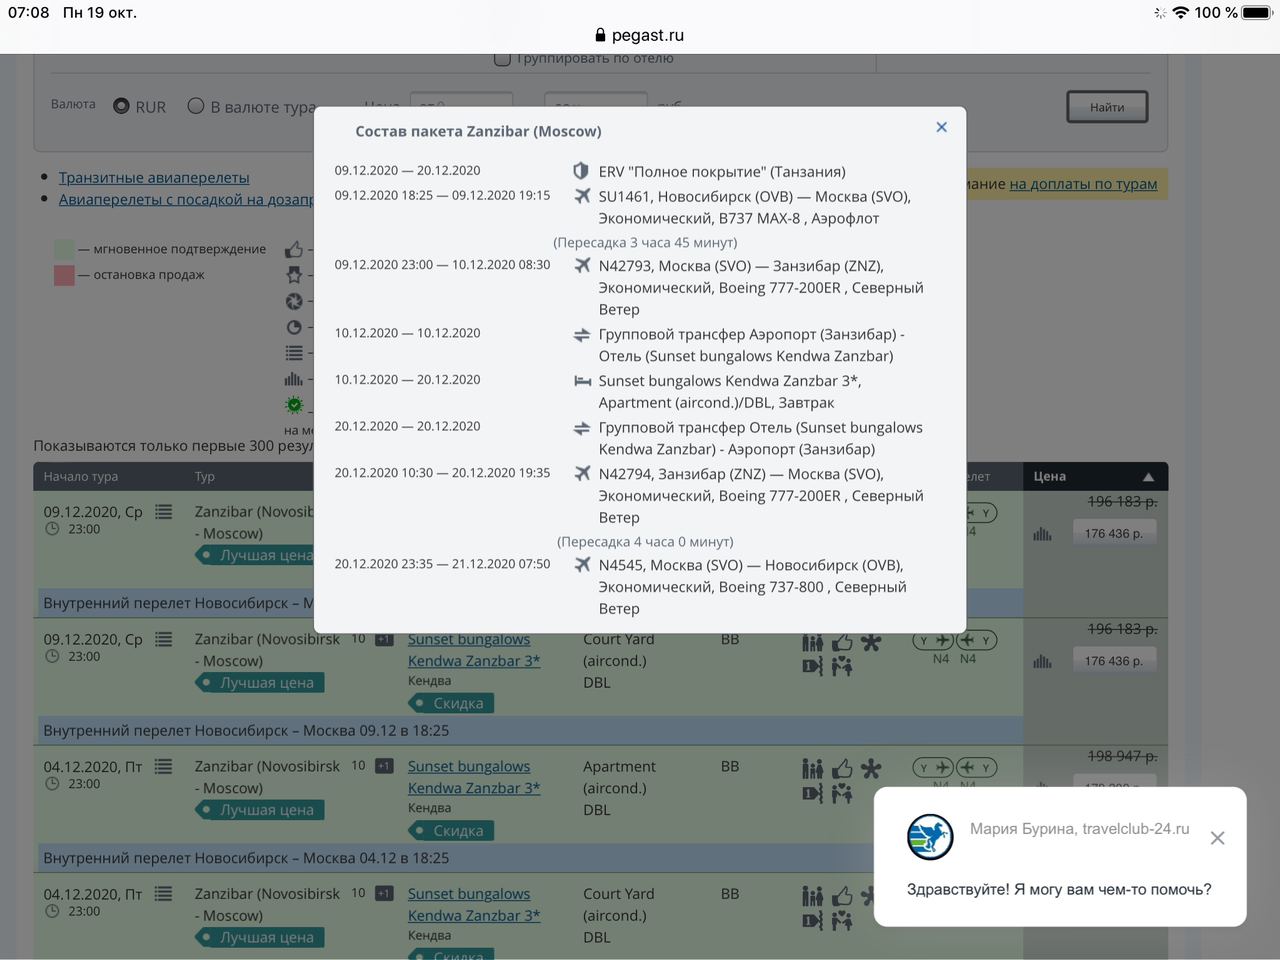
Task: Click the red sales stop swatch
Action: (x=64, y=275)
